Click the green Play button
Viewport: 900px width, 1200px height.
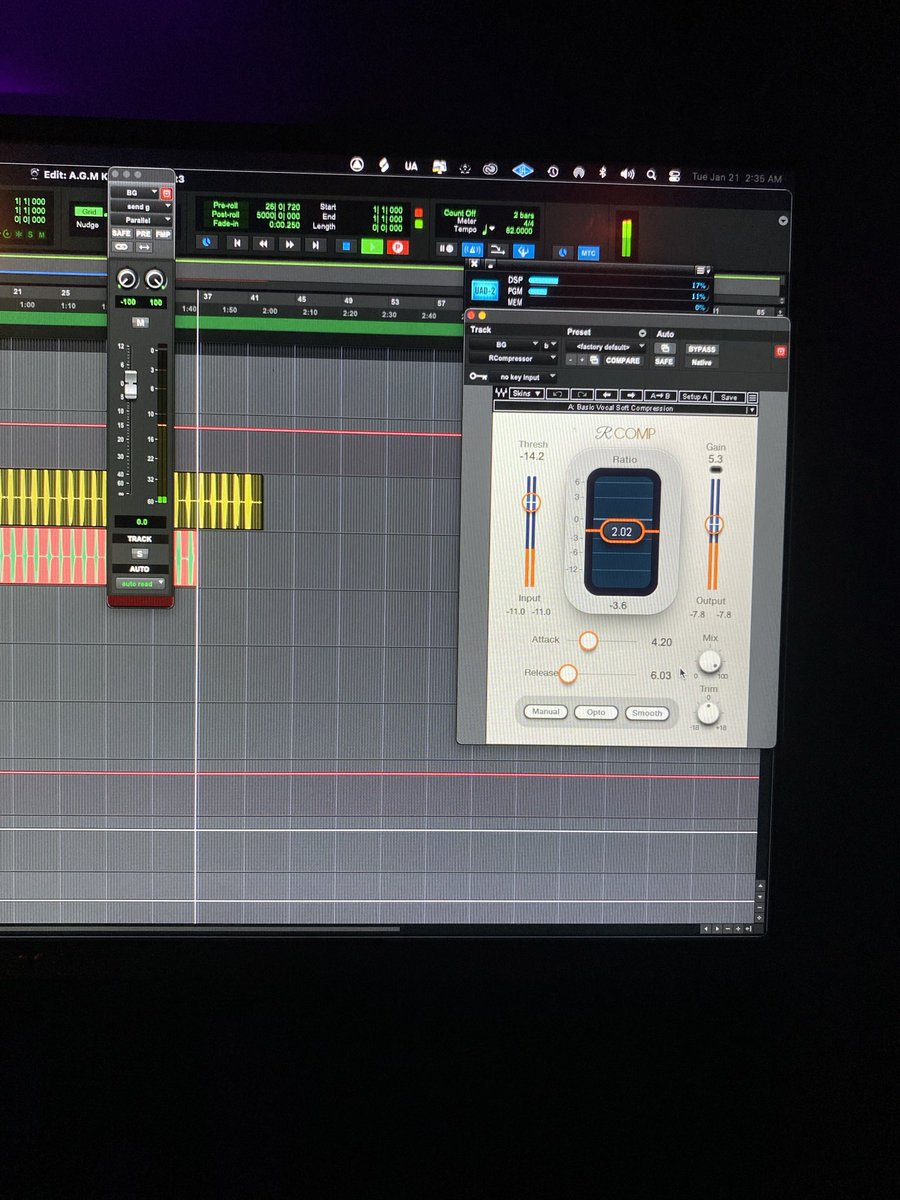[372, 245]
